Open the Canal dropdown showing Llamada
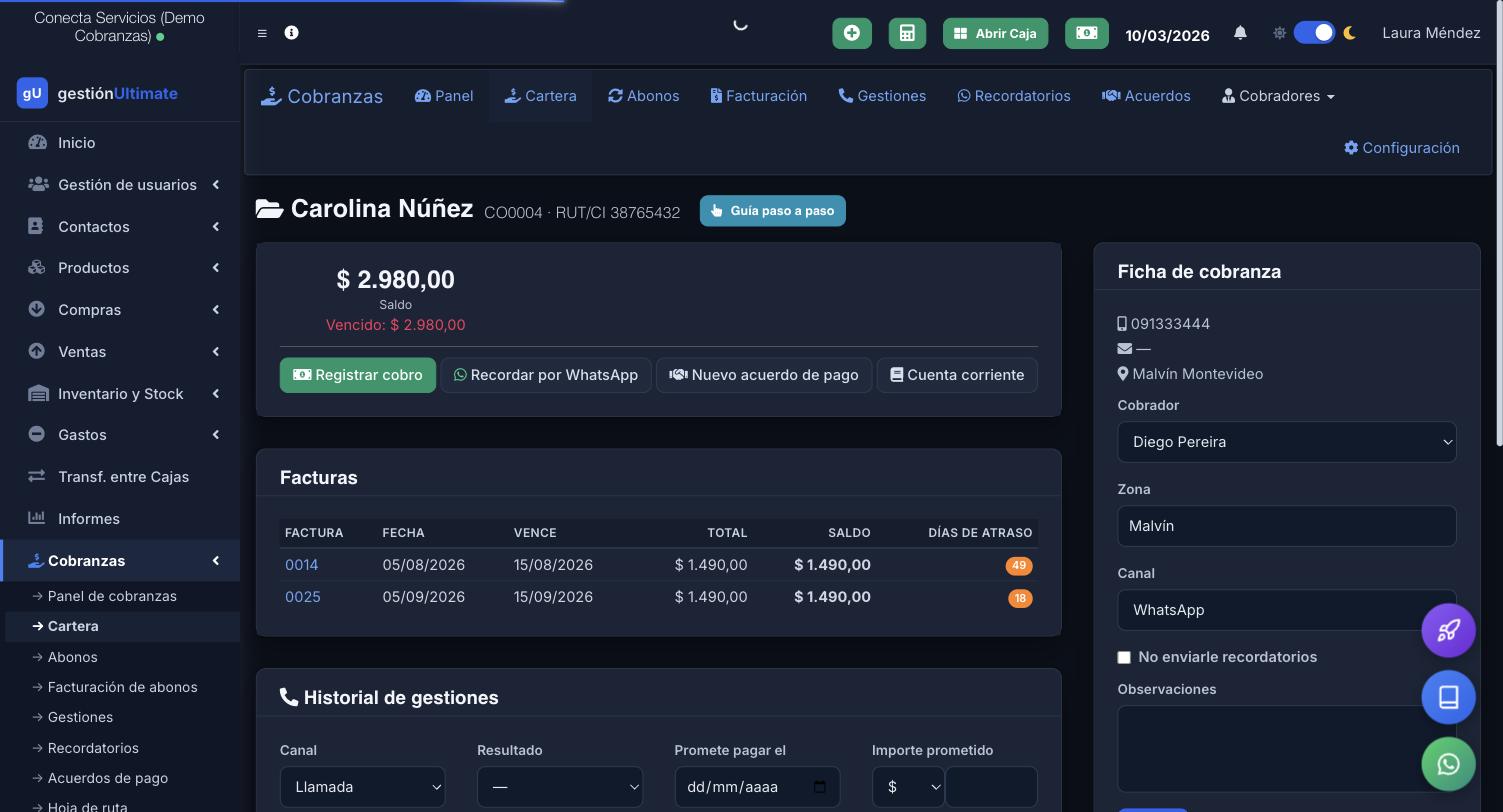The height and width of the screenshot is (812, 1503). tap(362, 787)
